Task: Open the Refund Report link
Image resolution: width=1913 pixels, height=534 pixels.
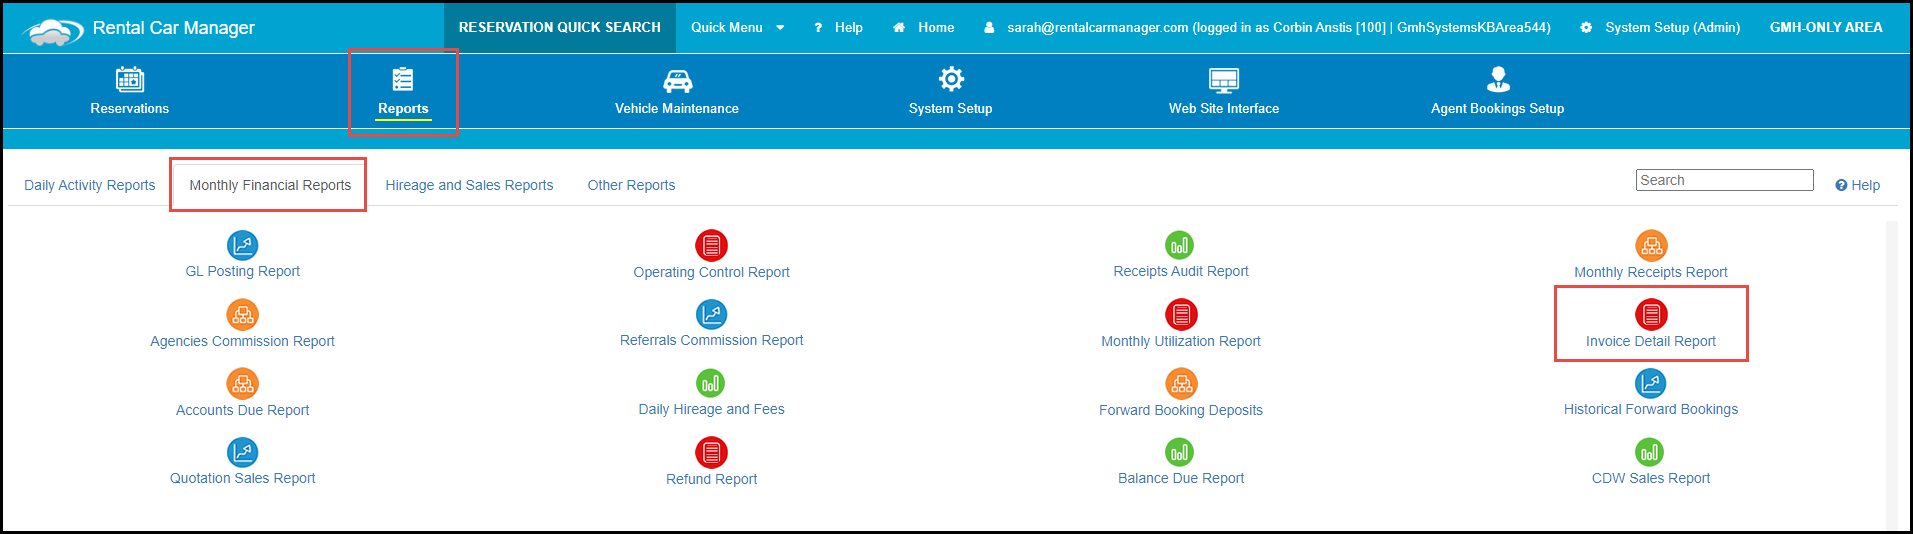Action: pyautogui.click(x=711, y=479)
